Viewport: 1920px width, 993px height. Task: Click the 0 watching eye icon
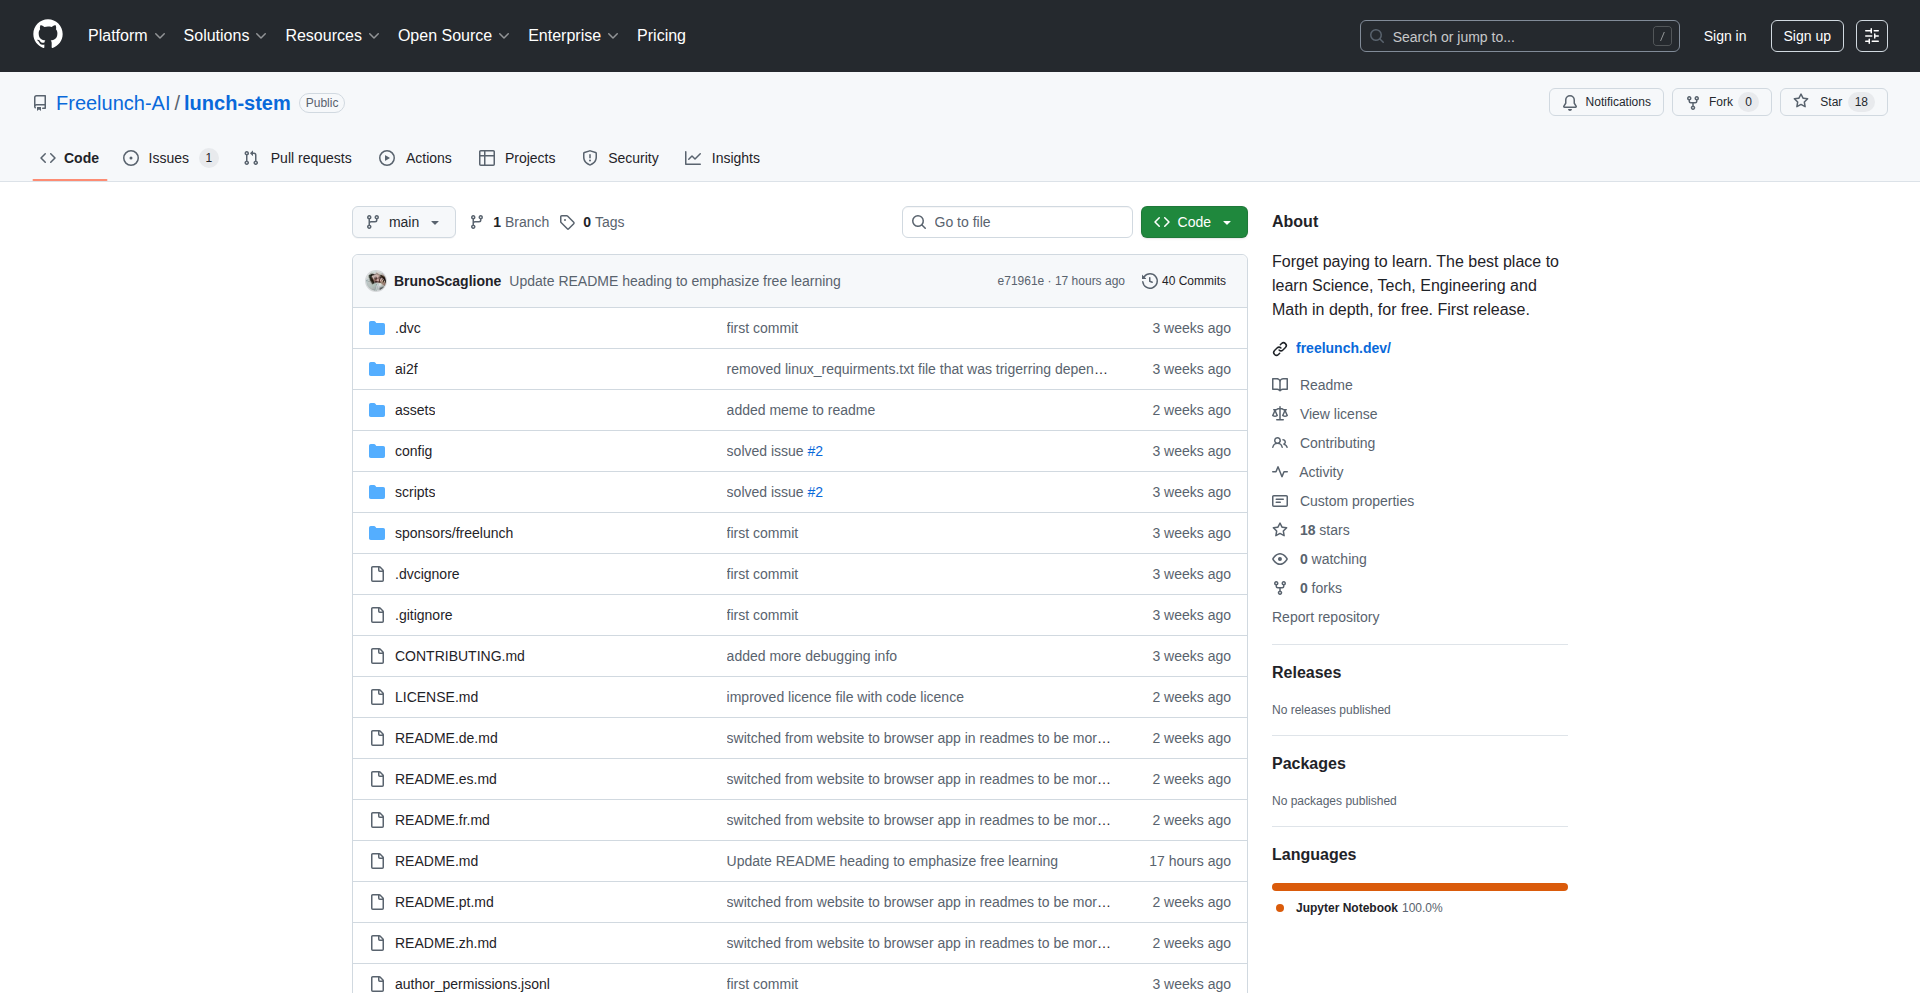pos(1280,559)
